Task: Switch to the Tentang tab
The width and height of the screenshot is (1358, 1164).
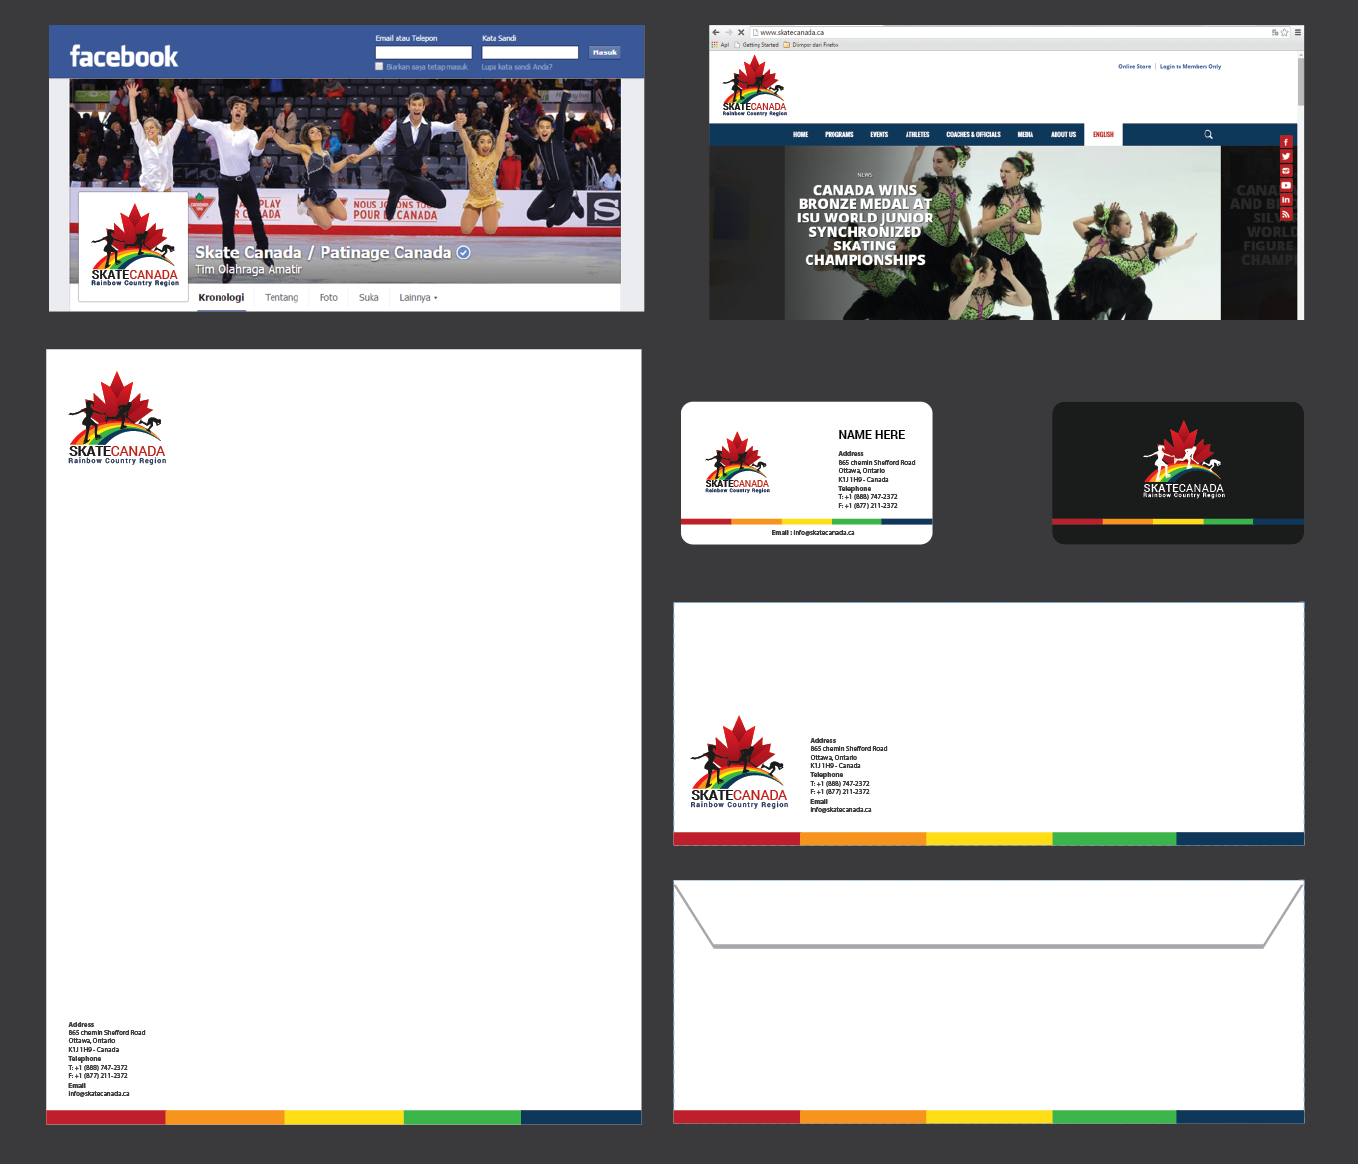Action: click(x=281, y=298)
